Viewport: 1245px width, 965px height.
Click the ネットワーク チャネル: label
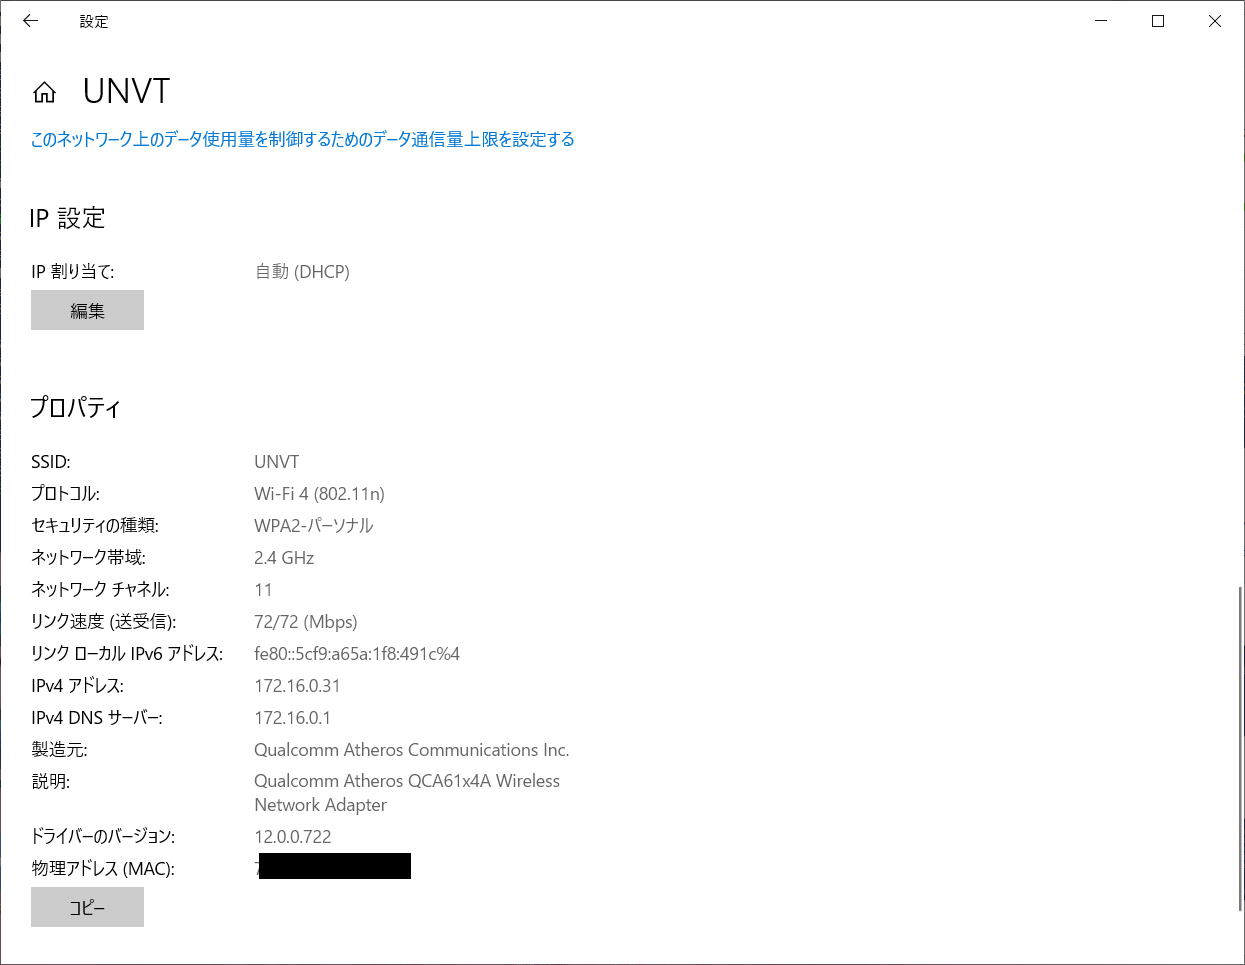pyautogui.click(x=100, y=590)
